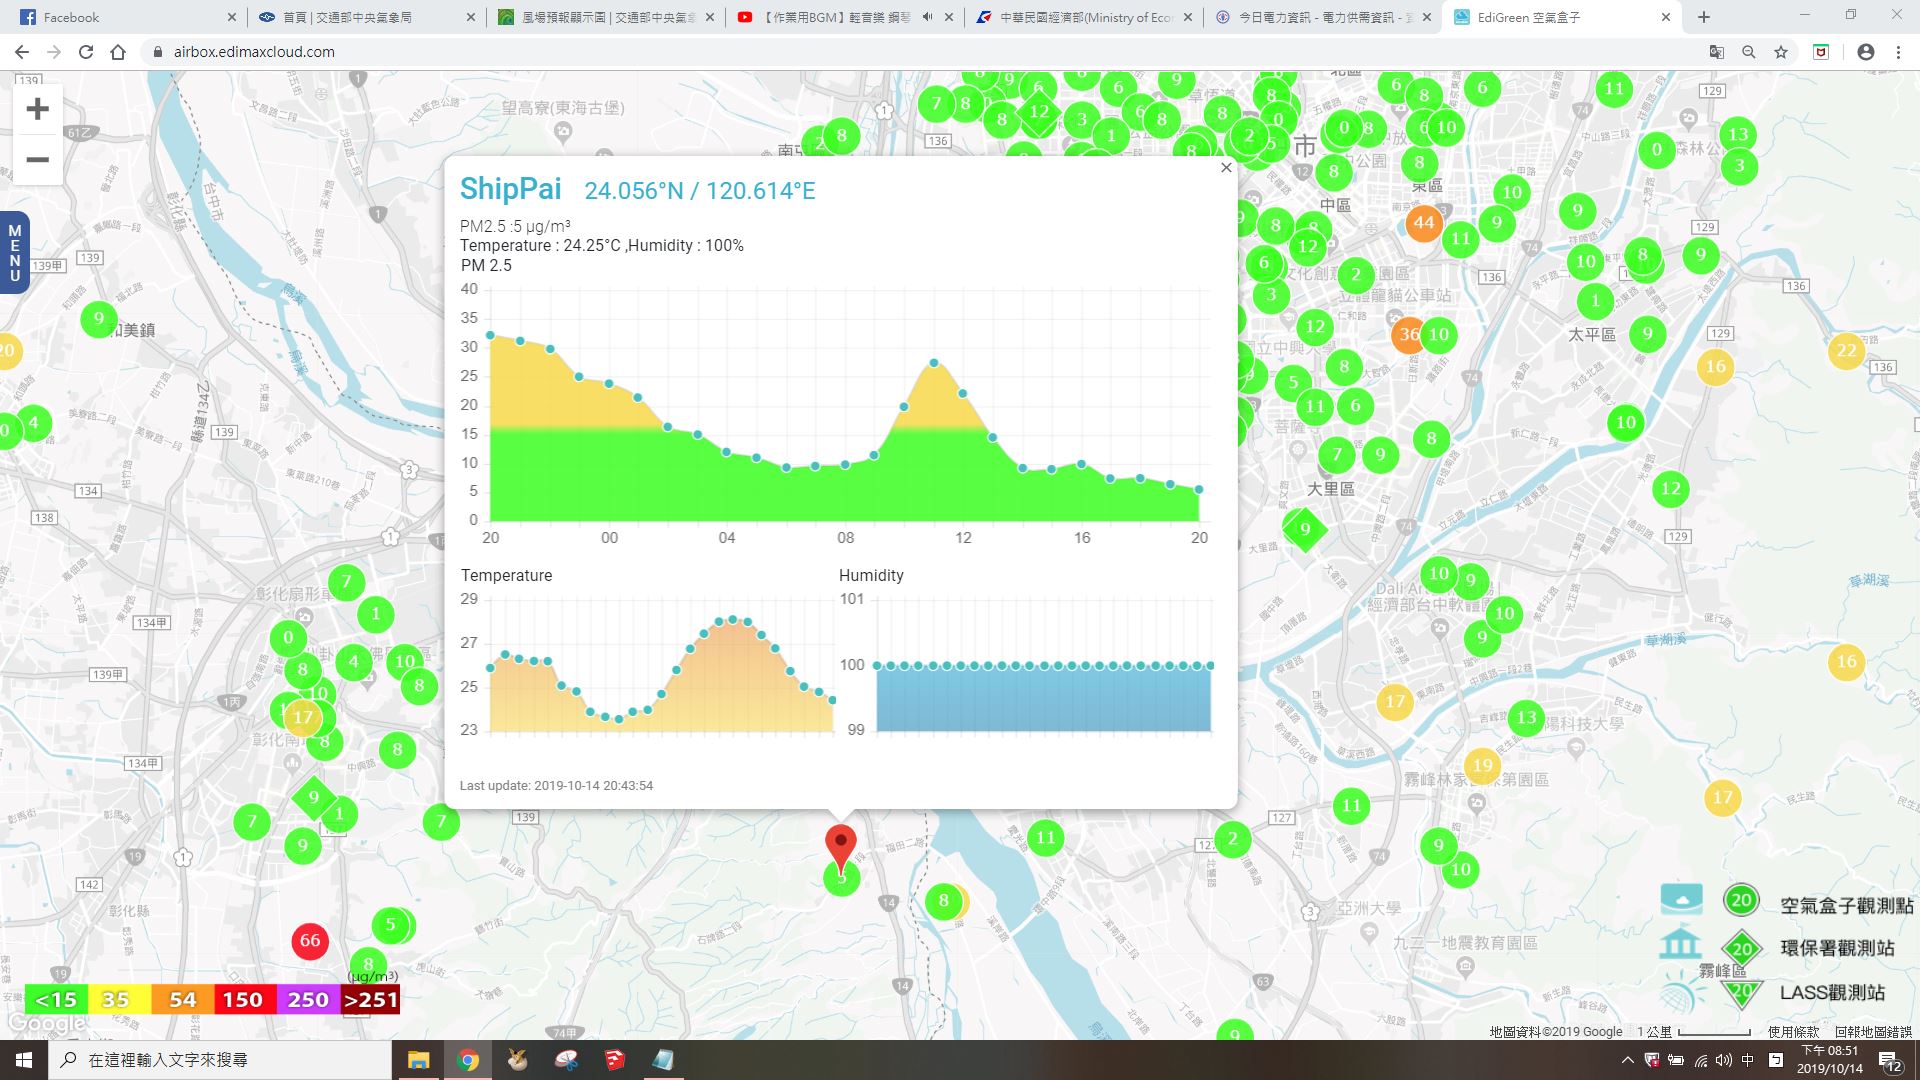Reload the current page
Viewport: 1920px width, 1080px height.
pyautogui.click(x=86, y=52)
